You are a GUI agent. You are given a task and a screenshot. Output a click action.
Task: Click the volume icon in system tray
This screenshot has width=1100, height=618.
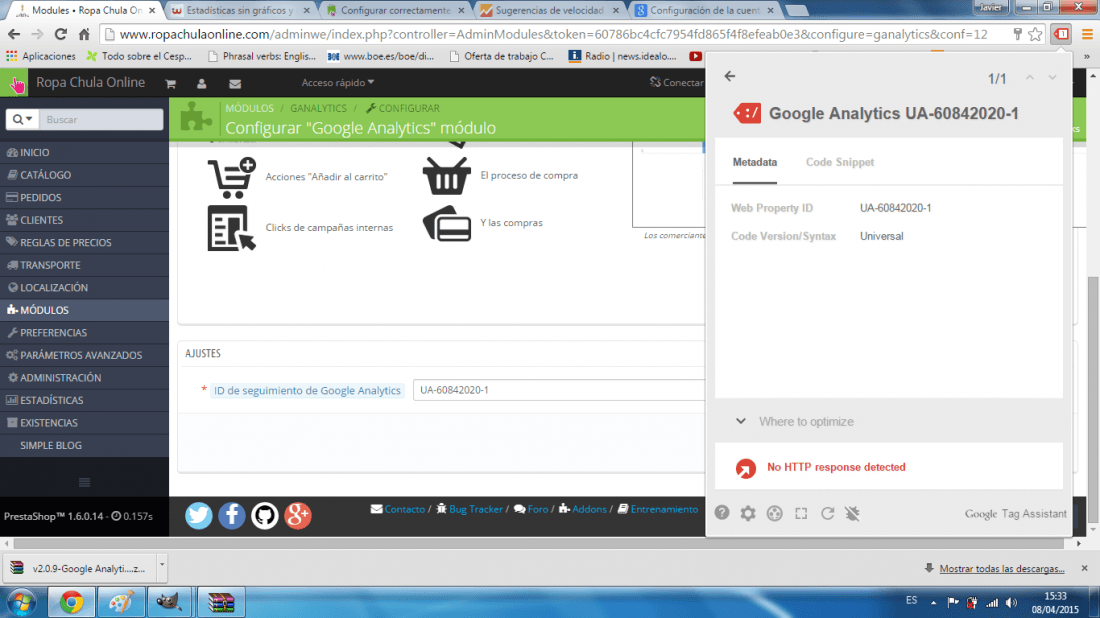coord(1011,603)
